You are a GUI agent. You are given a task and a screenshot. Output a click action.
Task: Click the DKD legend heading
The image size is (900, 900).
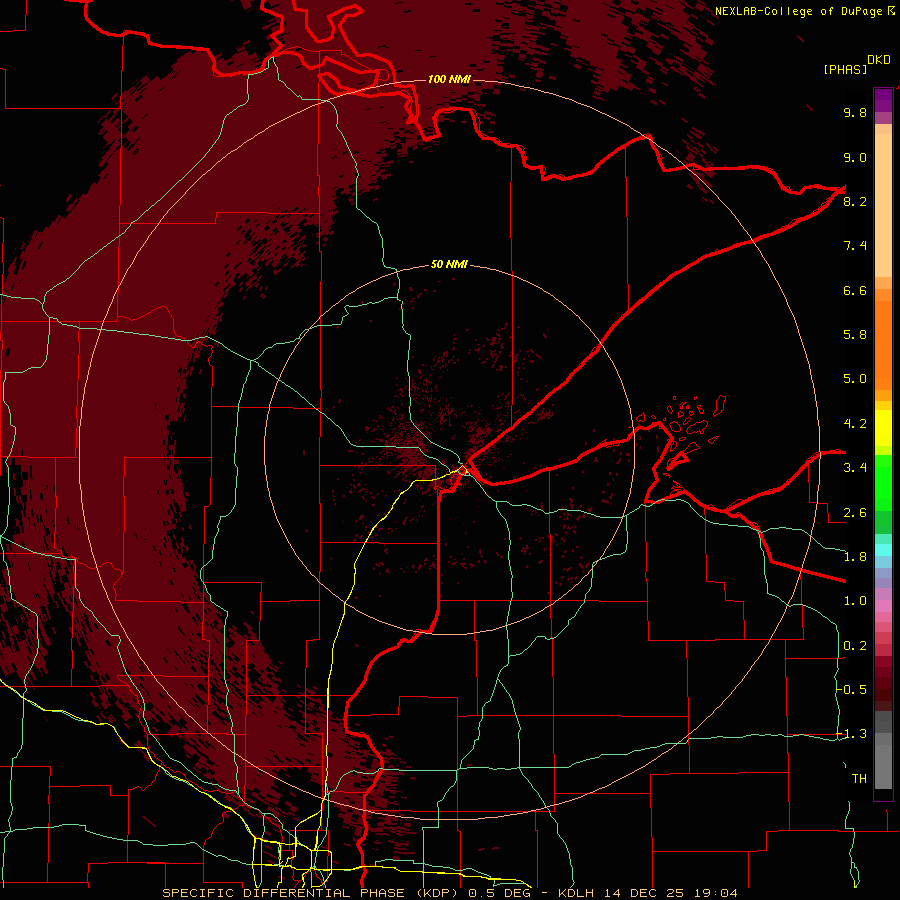(x=879, y=60)
